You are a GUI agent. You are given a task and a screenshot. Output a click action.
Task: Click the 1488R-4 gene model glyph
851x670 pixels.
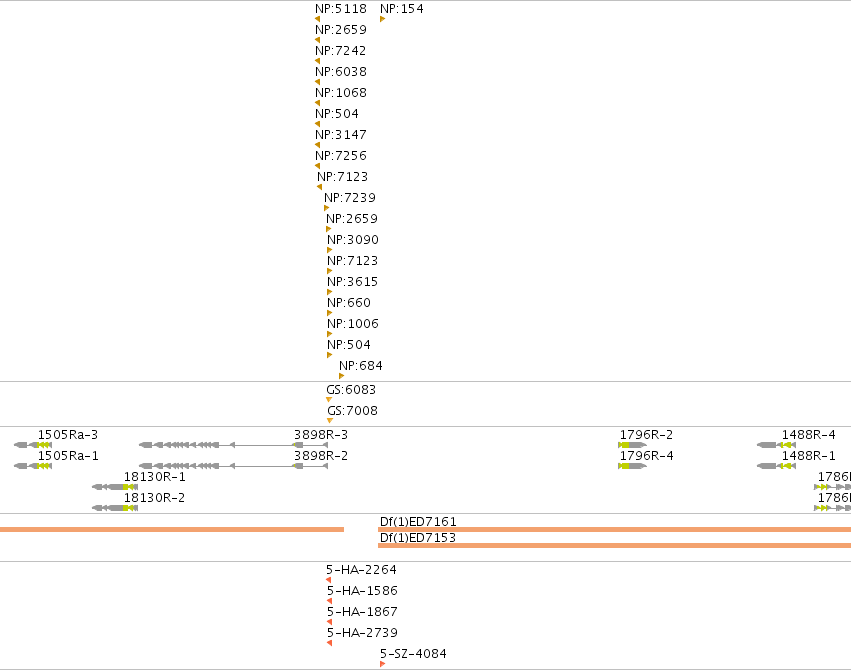coord(777,445)
